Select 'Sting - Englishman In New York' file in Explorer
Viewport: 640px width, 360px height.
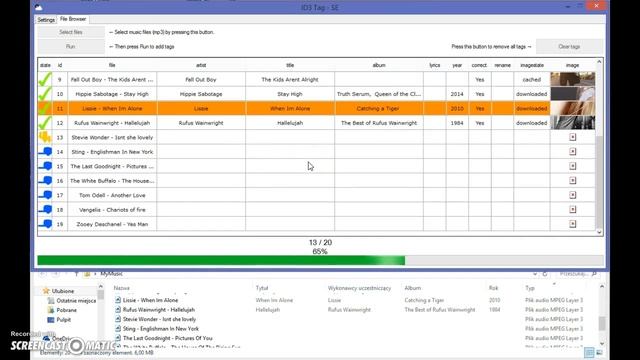pos(160,329)
